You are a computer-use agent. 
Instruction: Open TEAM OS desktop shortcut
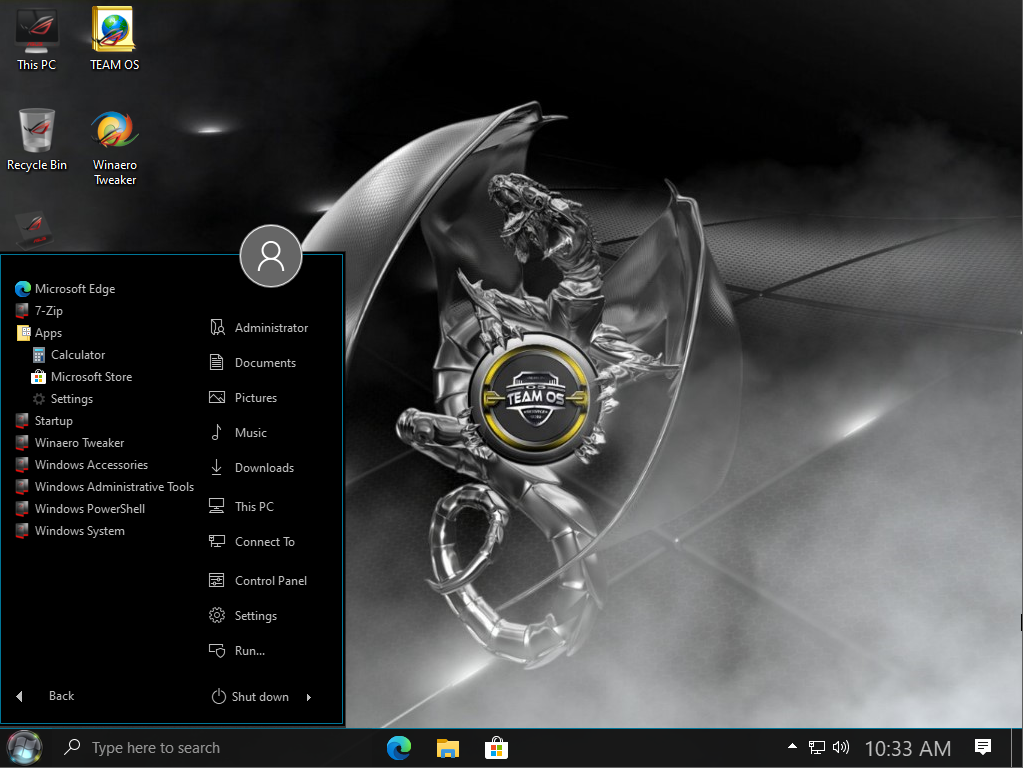[x=114, y=39]
